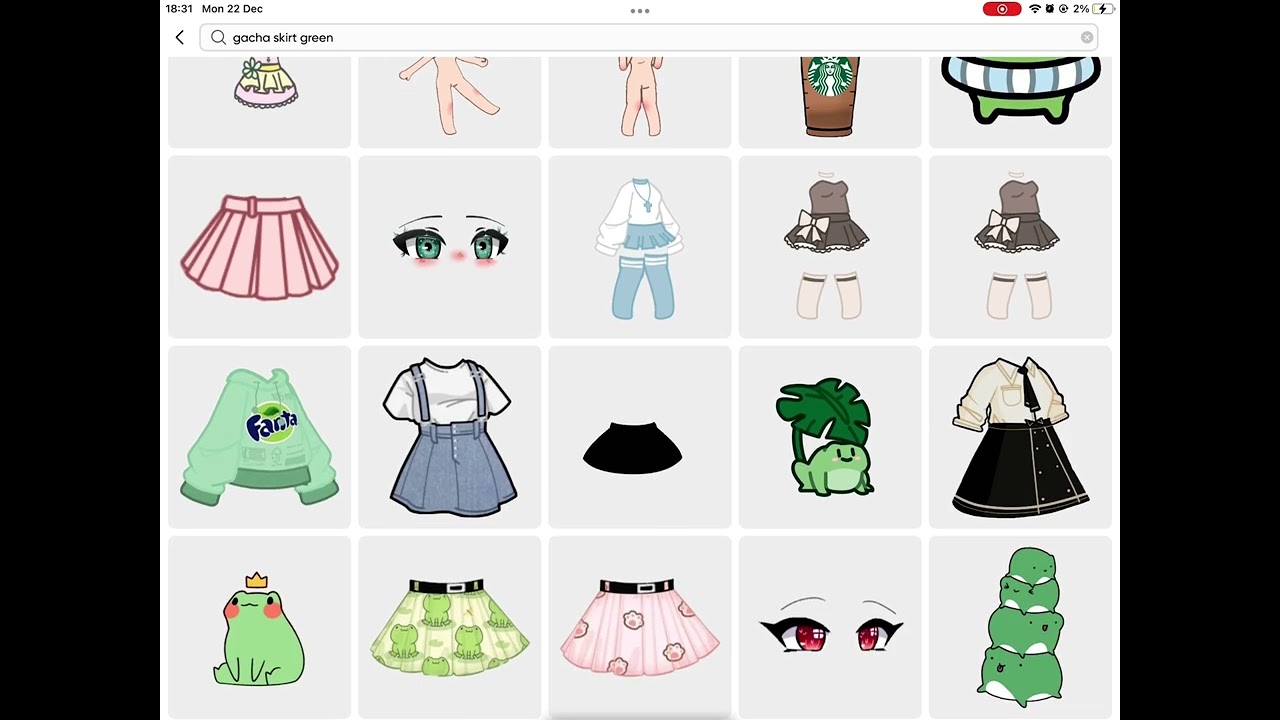Open the three-dot multitasking menu at top
This screenshot has width=1280, height=720.
coord(640,11)
